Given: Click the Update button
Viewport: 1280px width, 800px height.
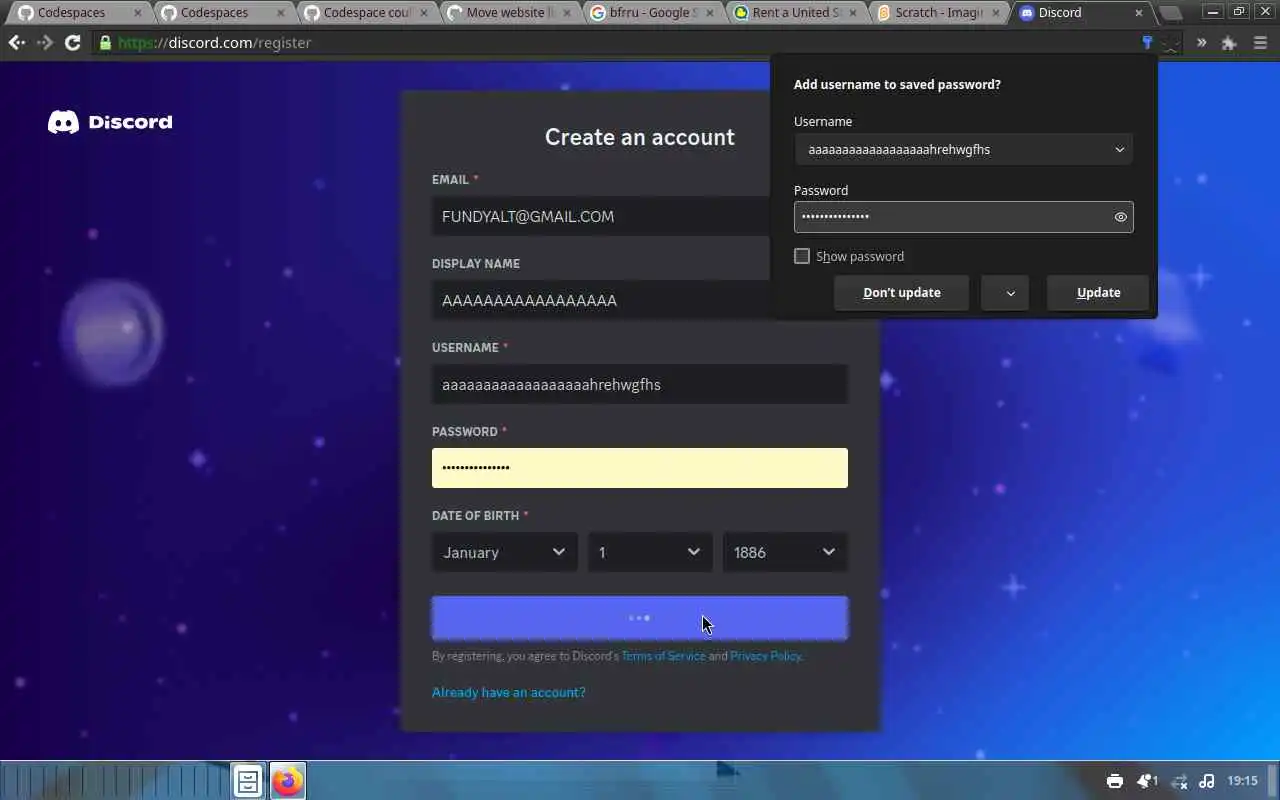Looking at the screenshot, I should pos(1098,293).
